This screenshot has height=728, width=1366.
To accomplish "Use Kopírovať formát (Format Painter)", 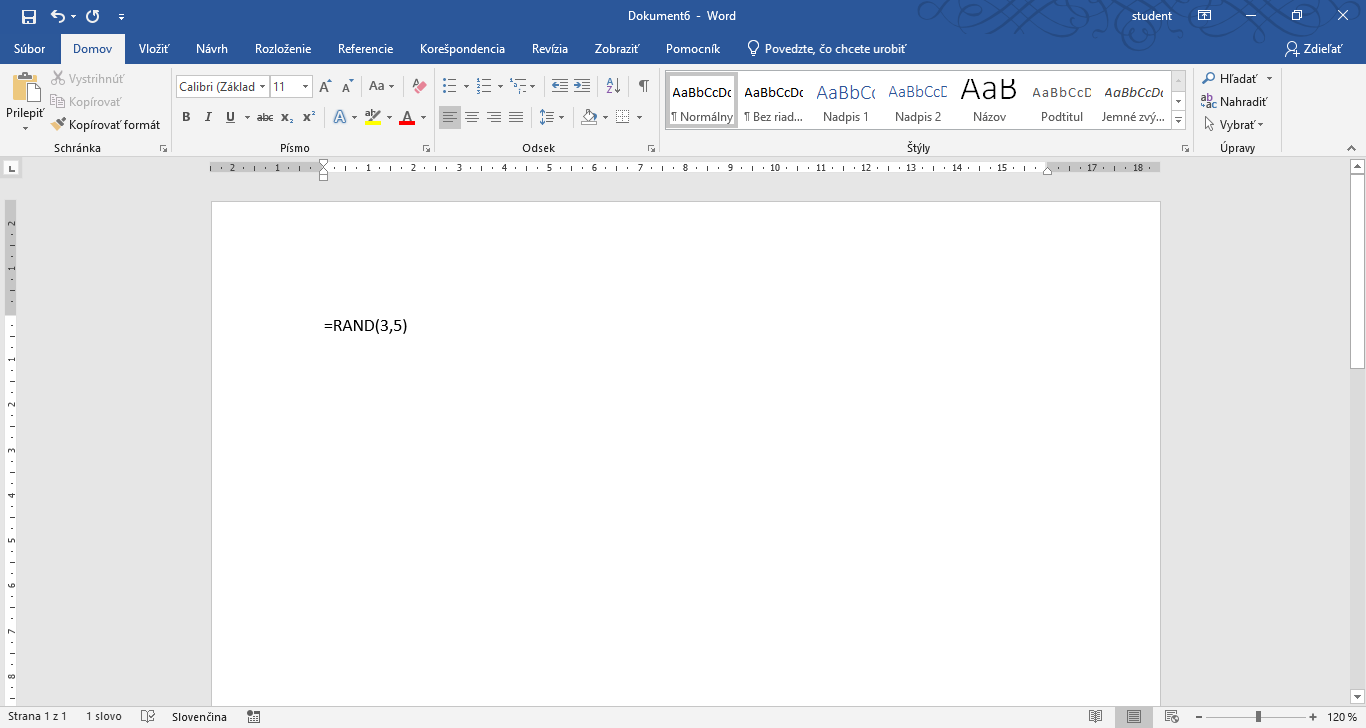I will (x=106, y=125).
